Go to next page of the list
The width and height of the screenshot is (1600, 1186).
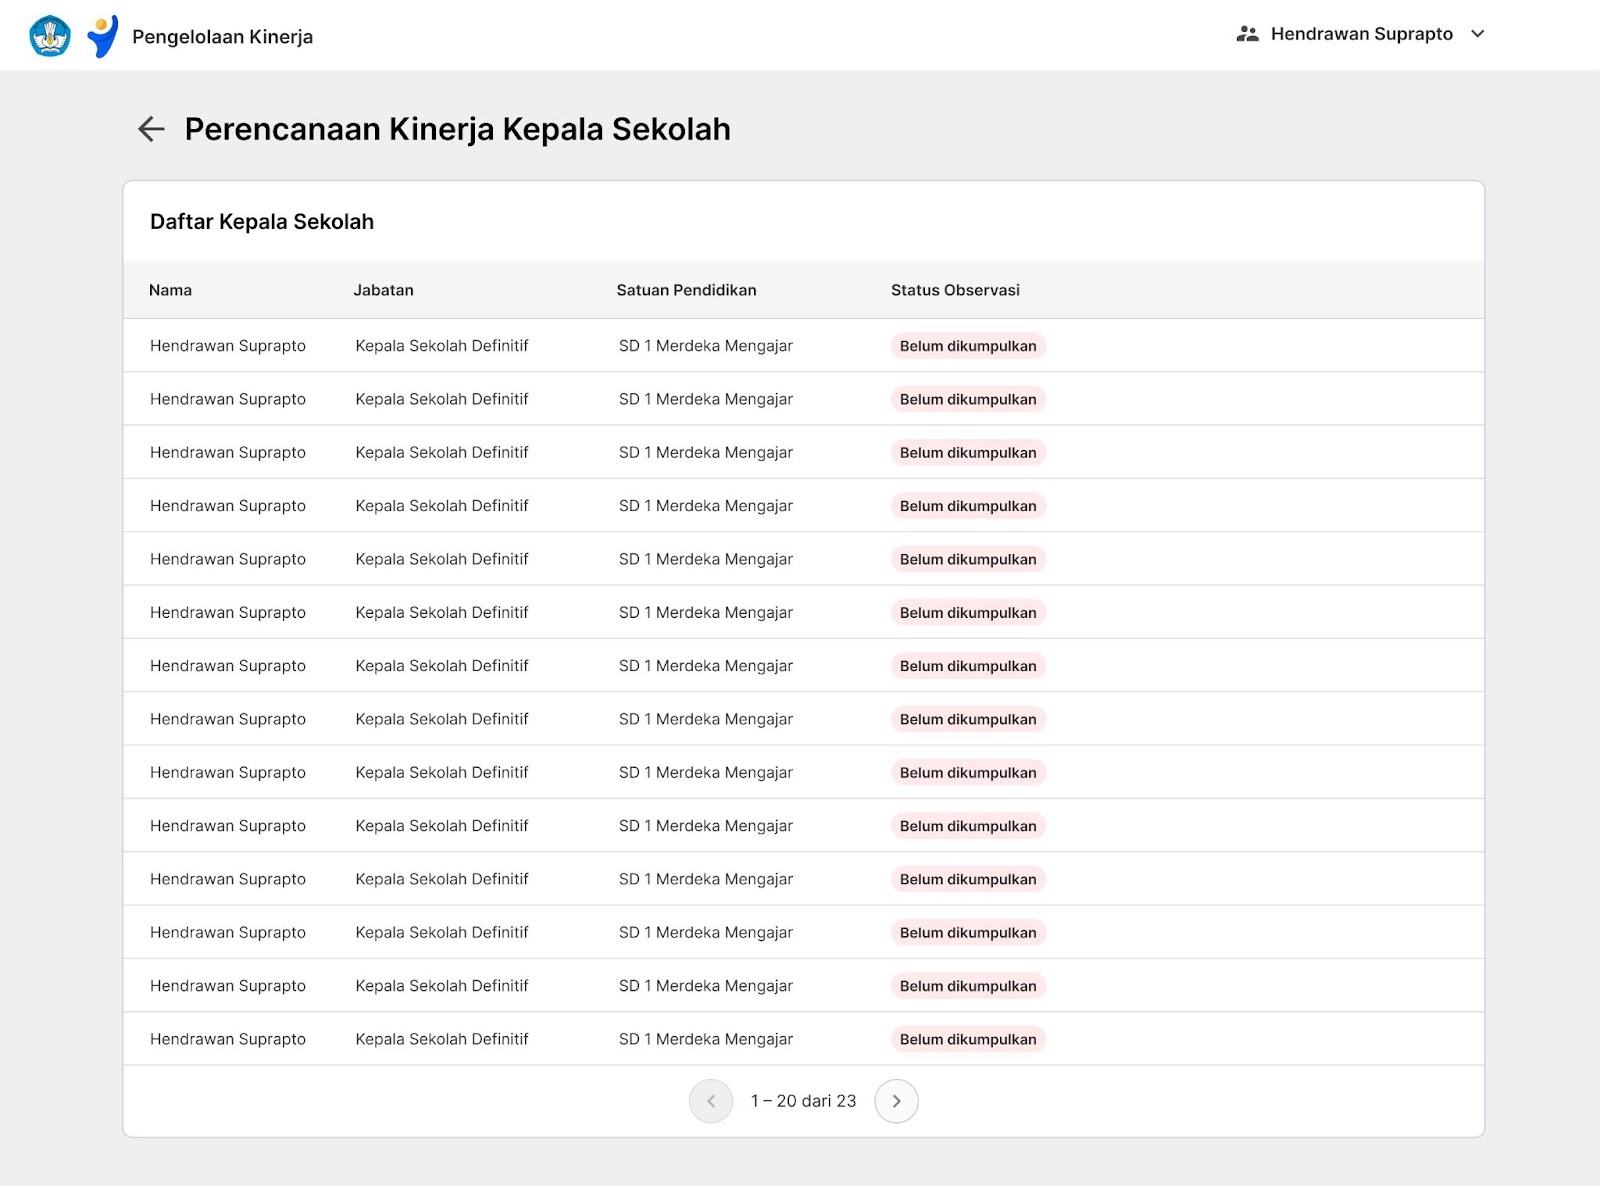[896, 1101]
